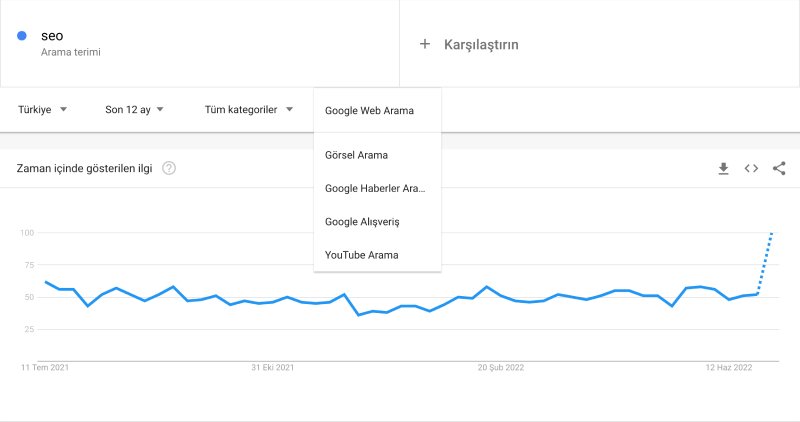Click the share icon
This screenshot has width=800, height=422.
point(779,168)
